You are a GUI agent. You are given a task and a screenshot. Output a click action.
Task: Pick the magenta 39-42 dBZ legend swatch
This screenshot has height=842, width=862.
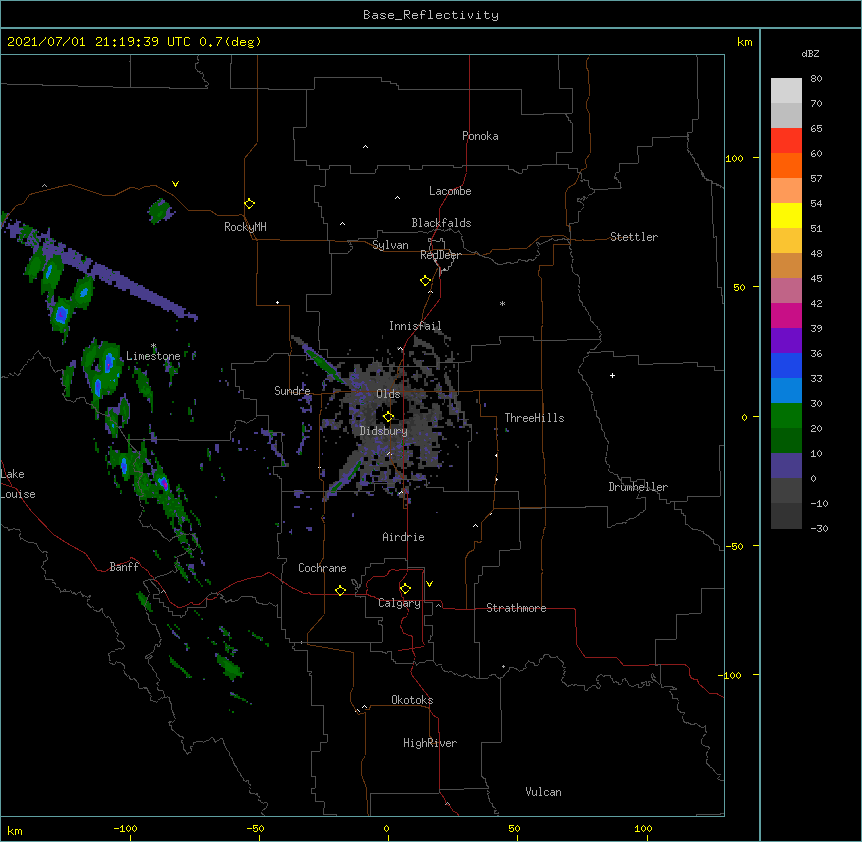(x=786, y=315)
